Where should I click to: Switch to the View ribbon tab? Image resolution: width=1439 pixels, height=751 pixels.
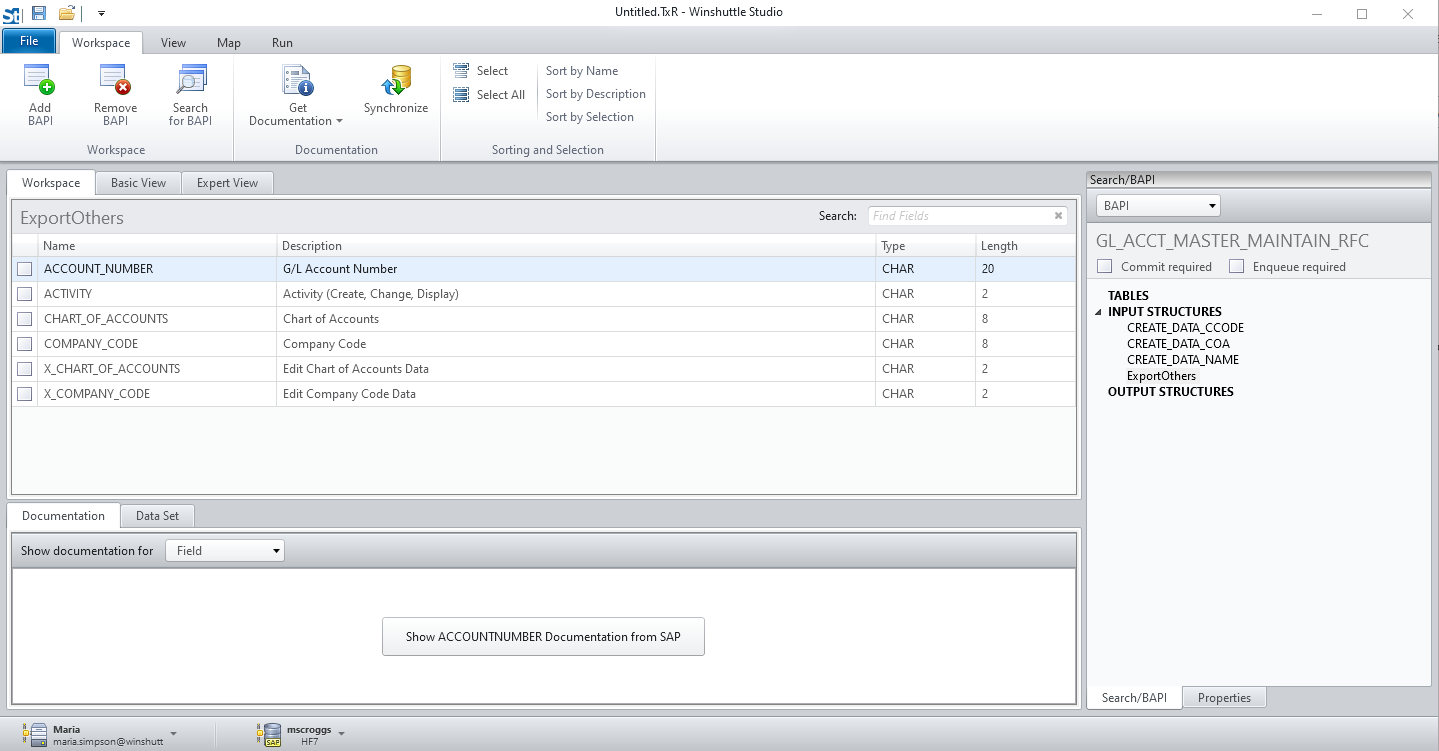click(173, 43)
